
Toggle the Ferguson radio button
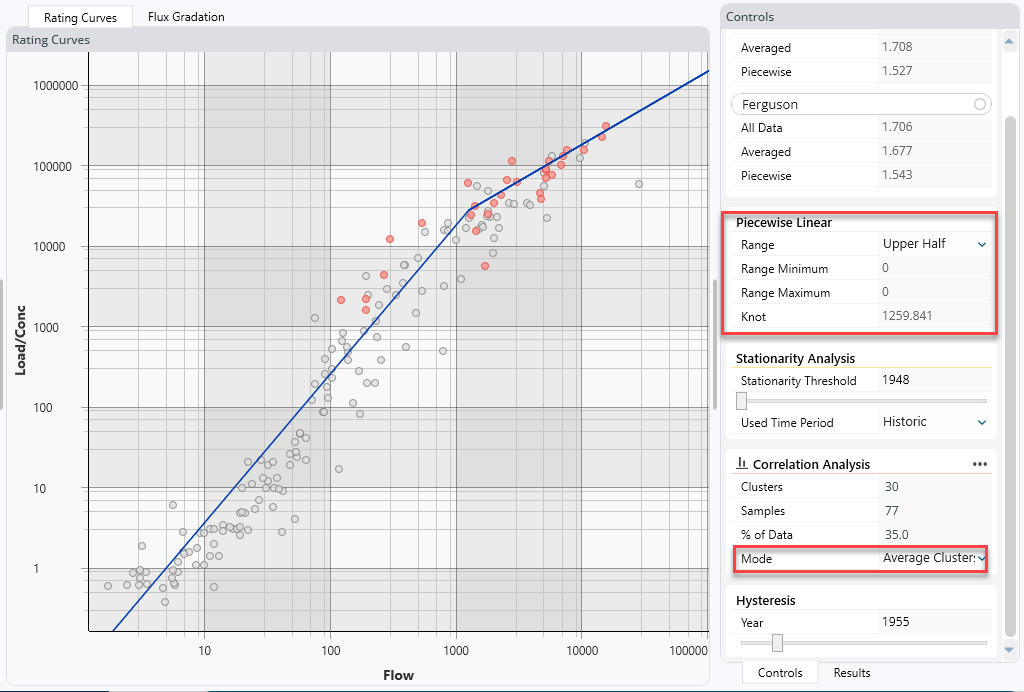click(x=979, y=104)
